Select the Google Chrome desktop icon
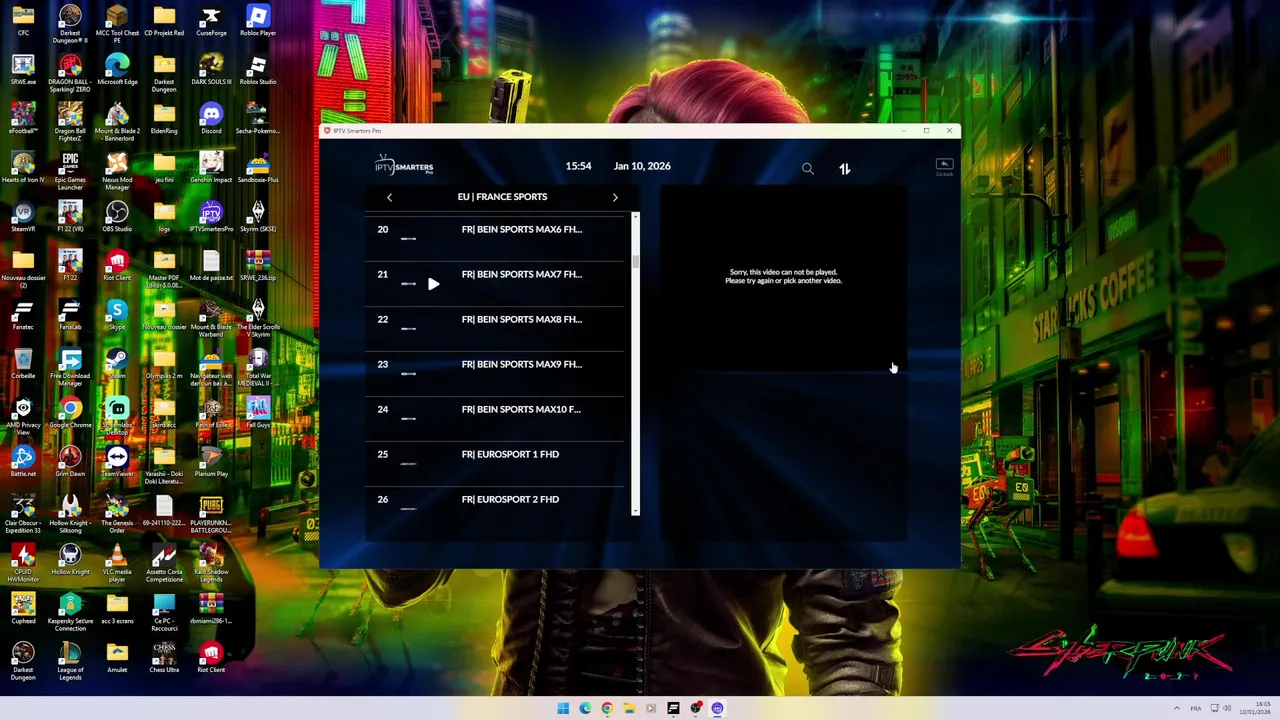This screenshot has width=1280, height=720. coord(70,413)
